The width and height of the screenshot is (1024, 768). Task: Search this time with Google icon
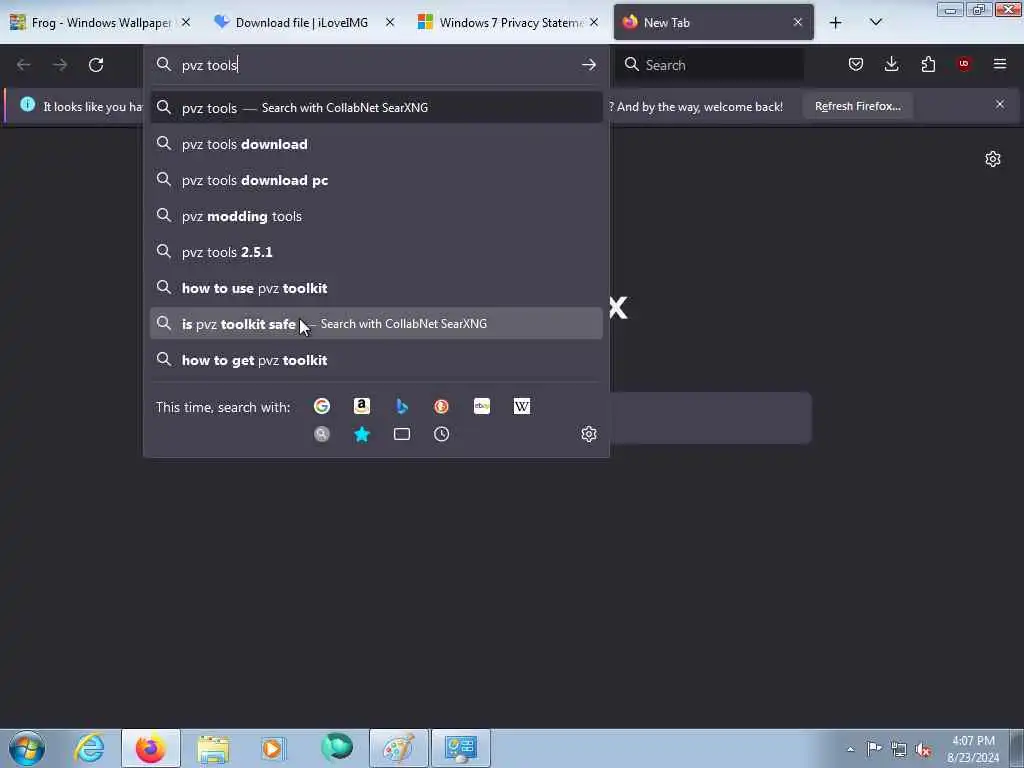(x=322, y=406)
